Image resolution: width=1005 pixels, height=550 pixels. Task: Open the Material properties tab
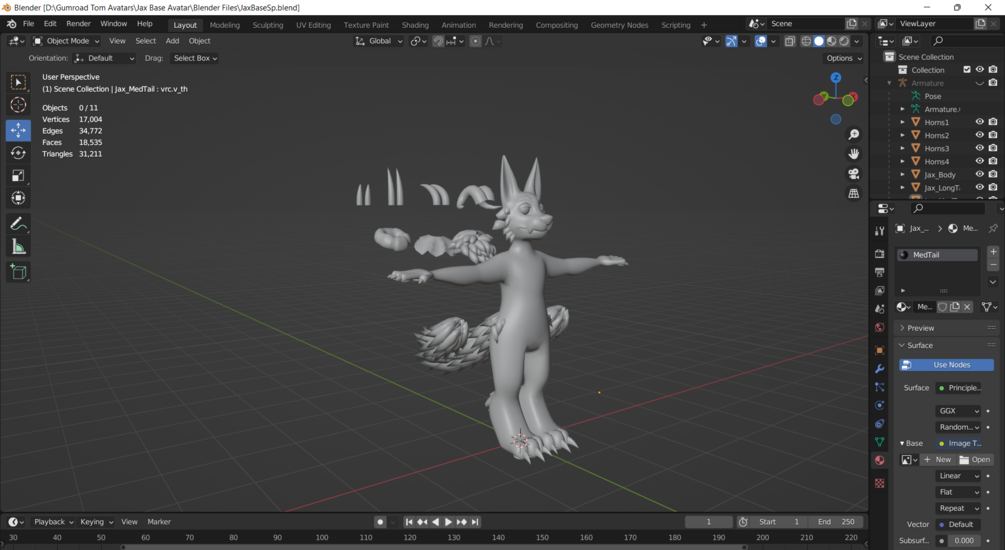[879, 460]
